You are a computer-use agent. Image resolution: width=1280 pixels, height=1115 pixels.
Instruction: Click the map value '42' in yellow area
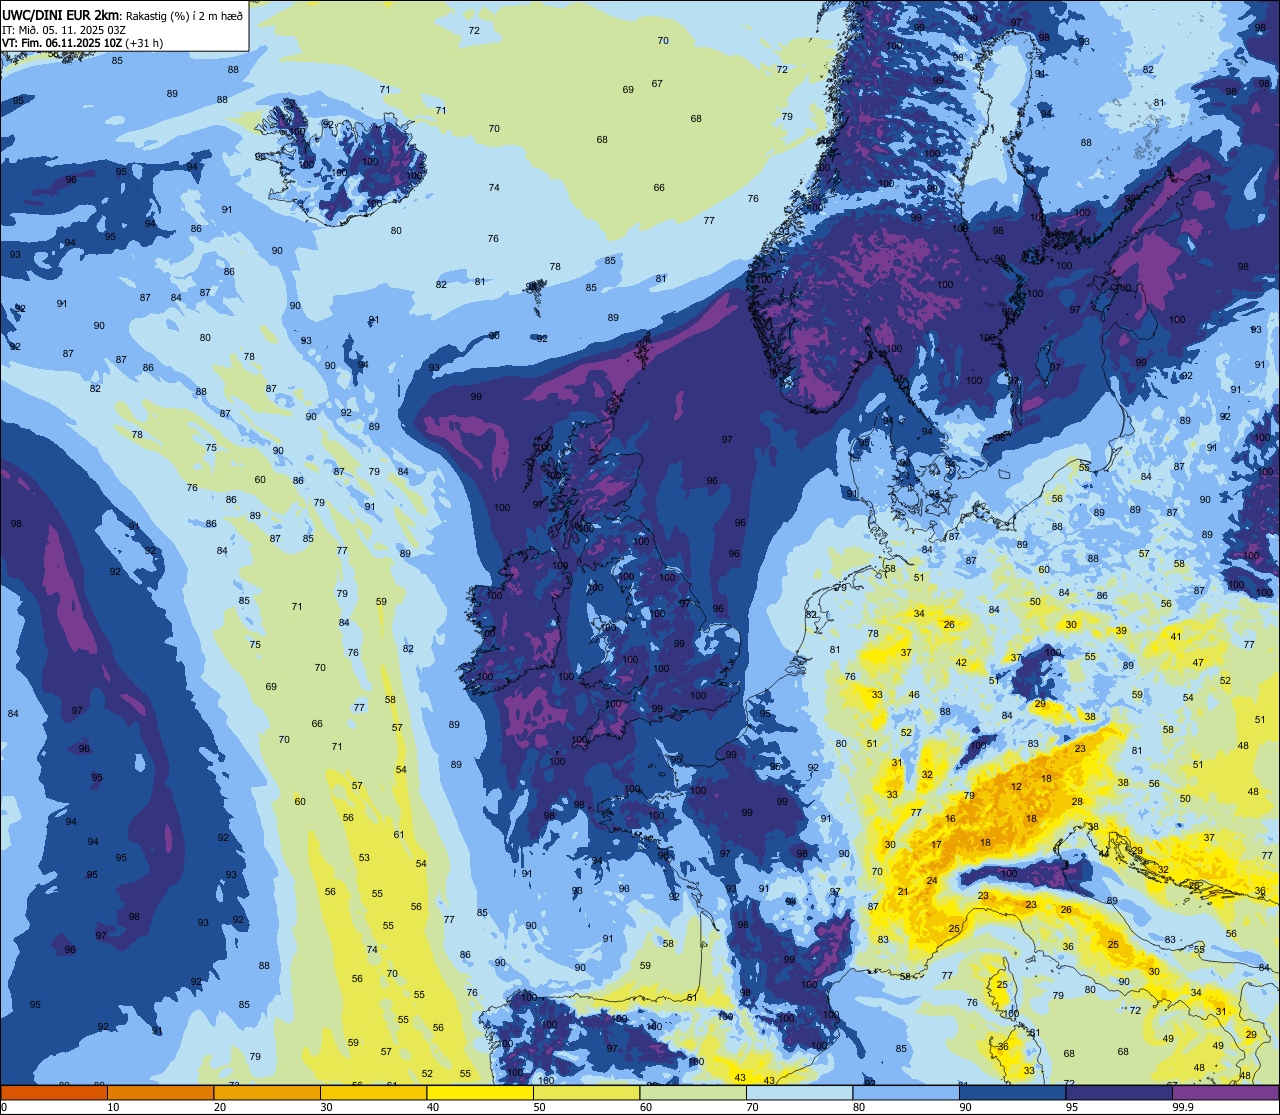tap(961, 663)
